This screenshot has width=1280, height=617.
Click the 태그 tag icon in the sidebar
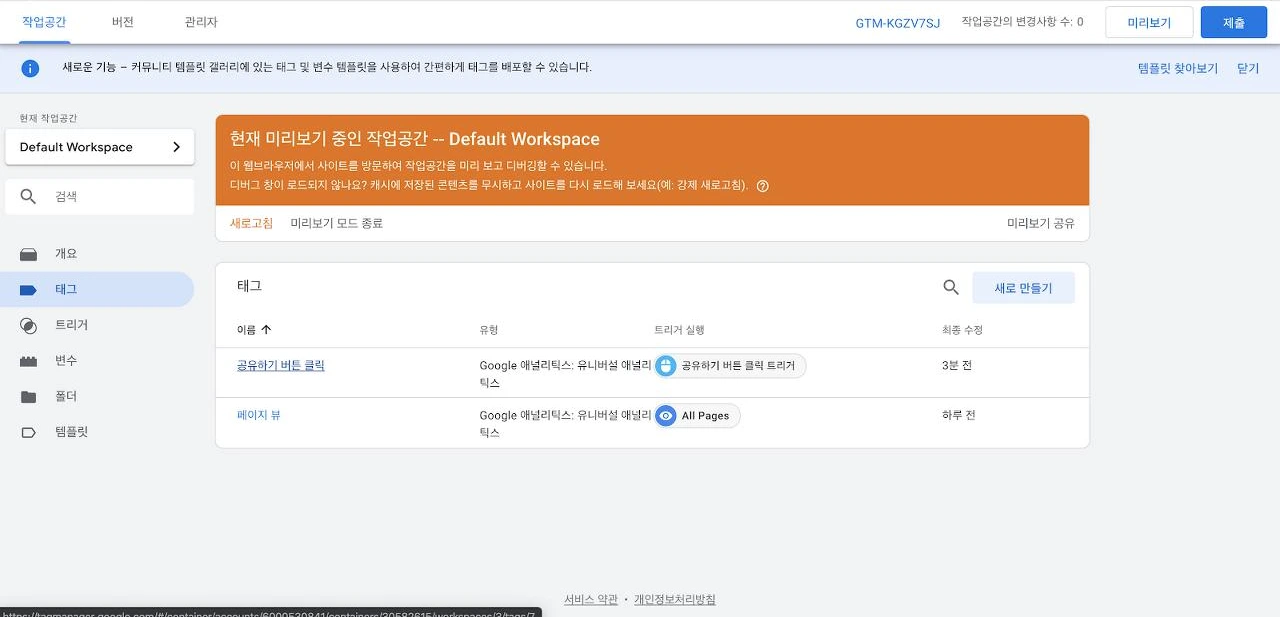point(29,290)
